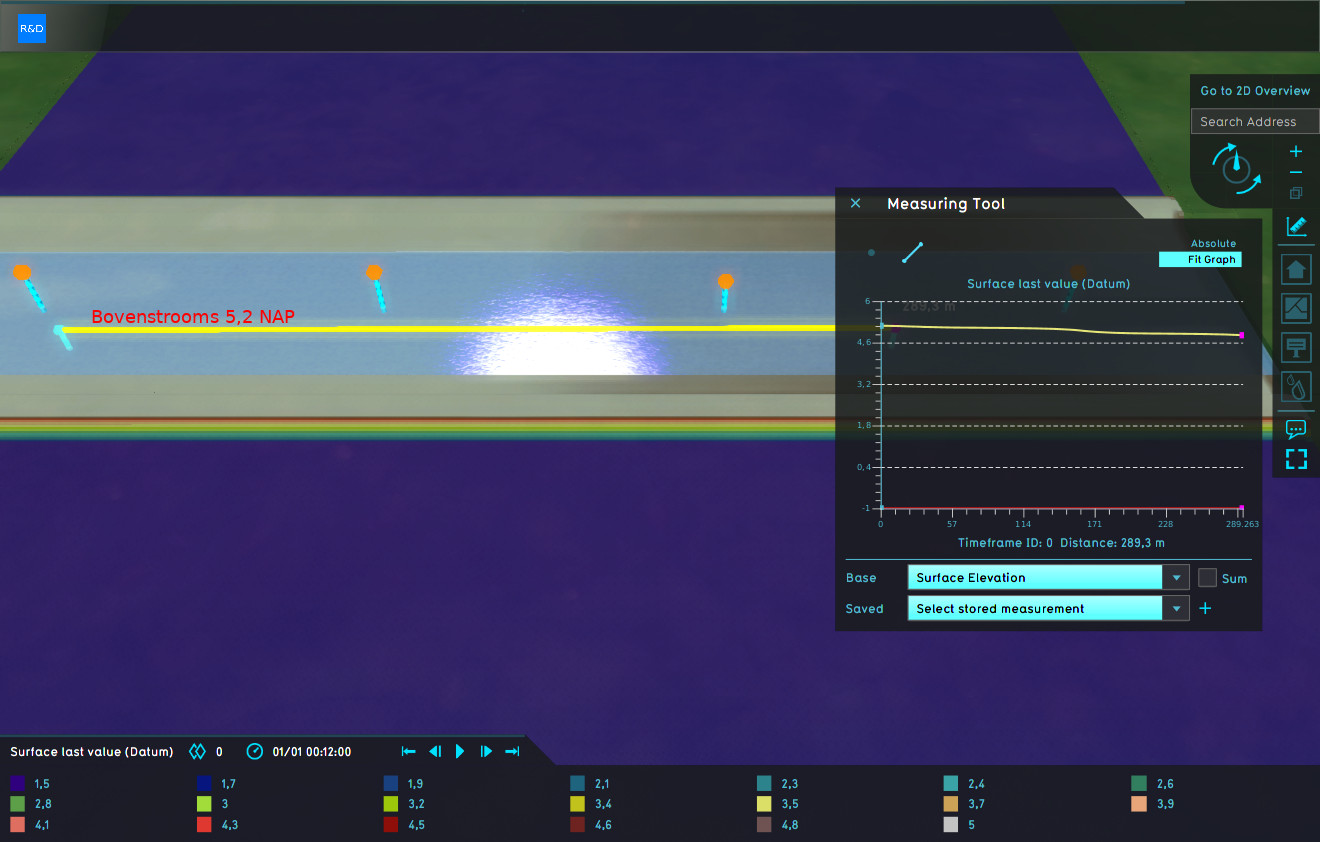Zoom in with the plus icon
1320x842 pixels.
pyautogui.click(x=1296, y=152)
